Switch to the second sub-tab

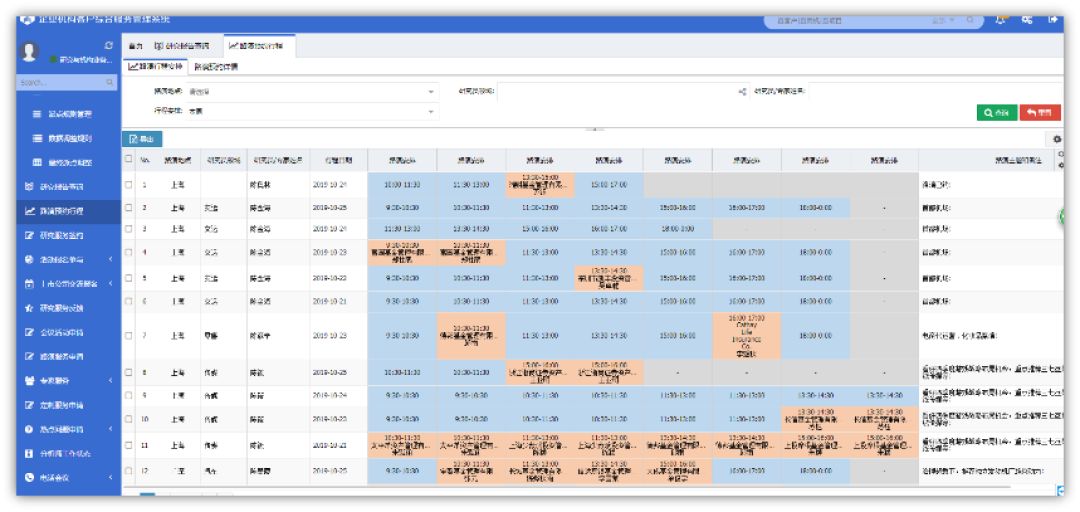point(216,67)
